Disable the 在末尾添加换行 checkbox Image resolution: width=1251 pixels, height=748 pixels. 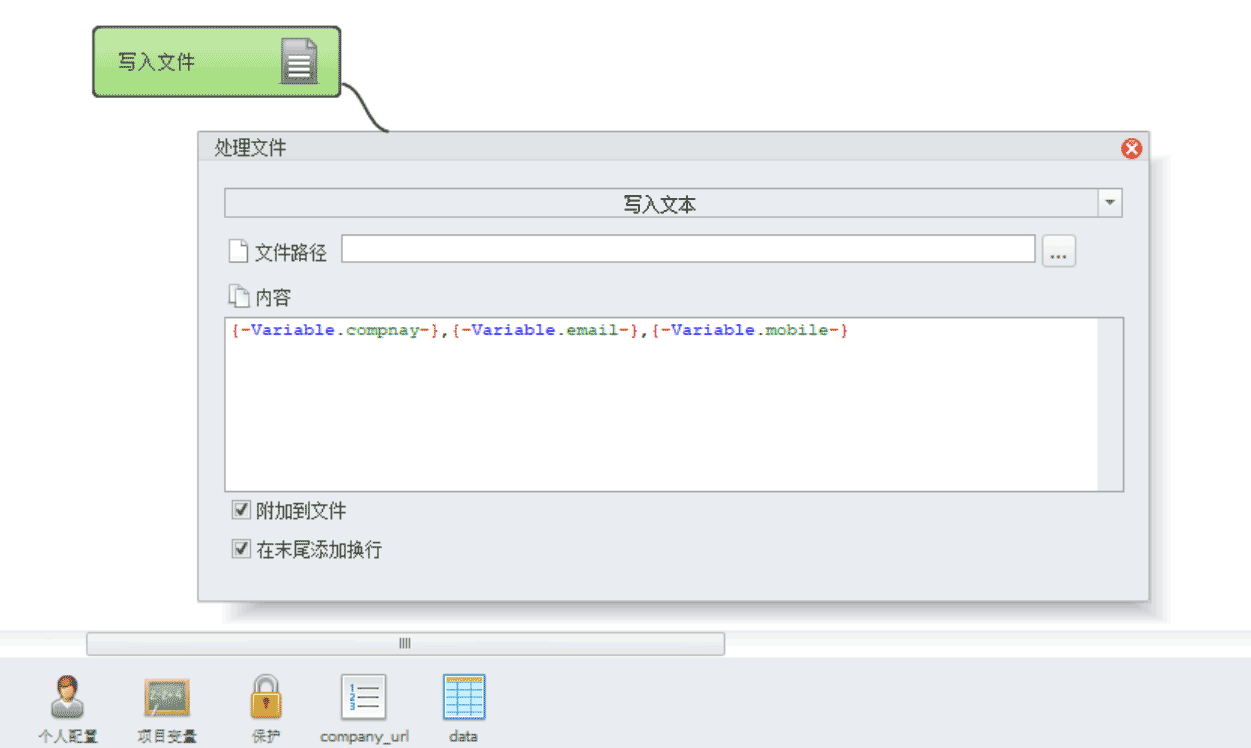241,549
